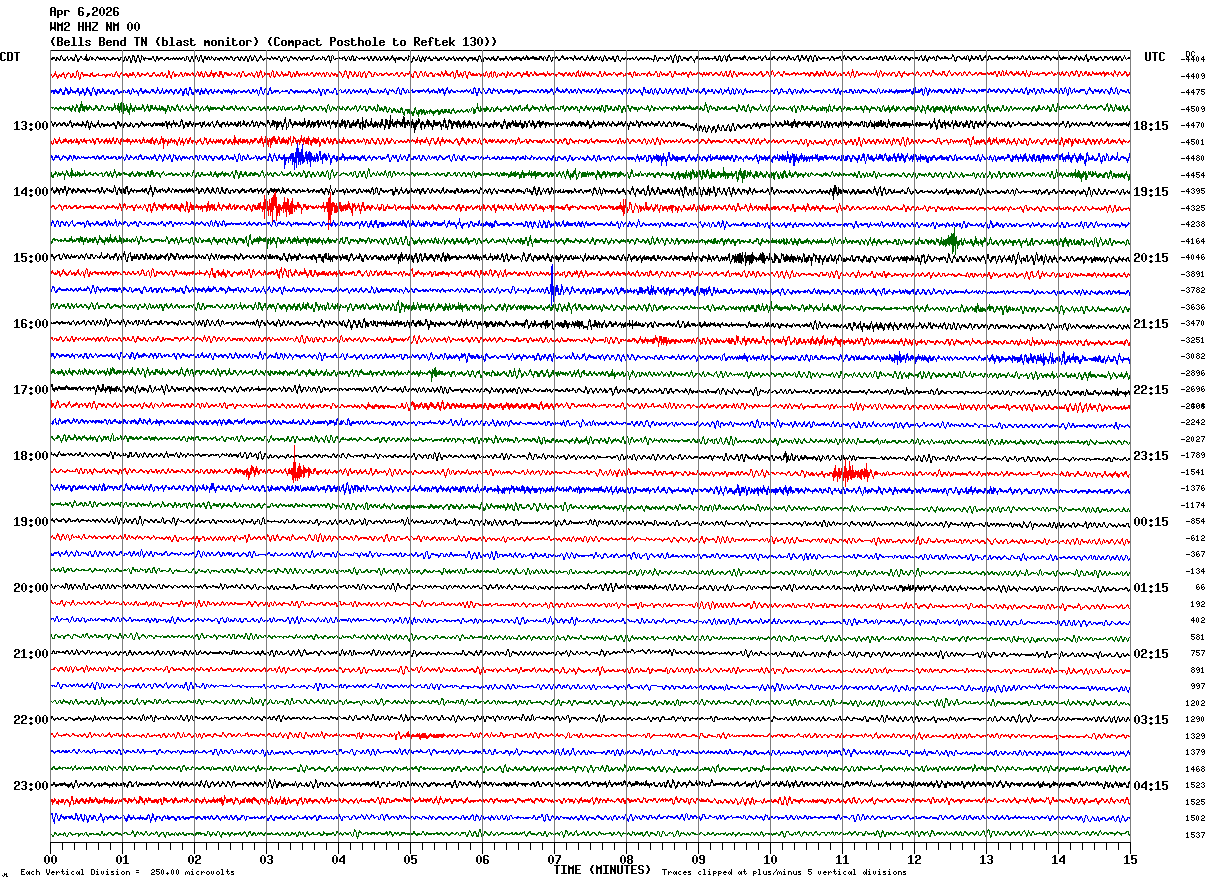Select the 'Bells Bend TN (blast monitor)' title line
1210x886 pixels.
click(273, 42)
